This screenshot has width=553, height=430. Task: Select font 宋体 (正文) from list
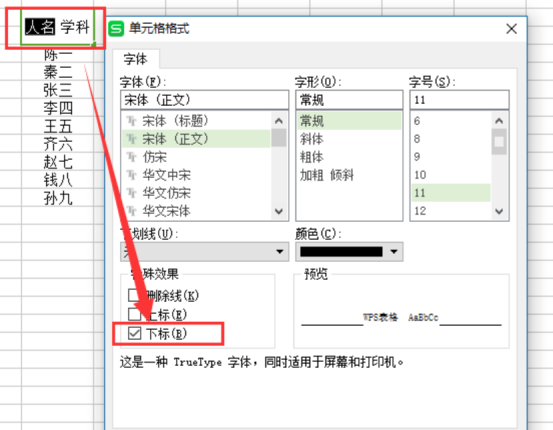(x=196, y=139)
